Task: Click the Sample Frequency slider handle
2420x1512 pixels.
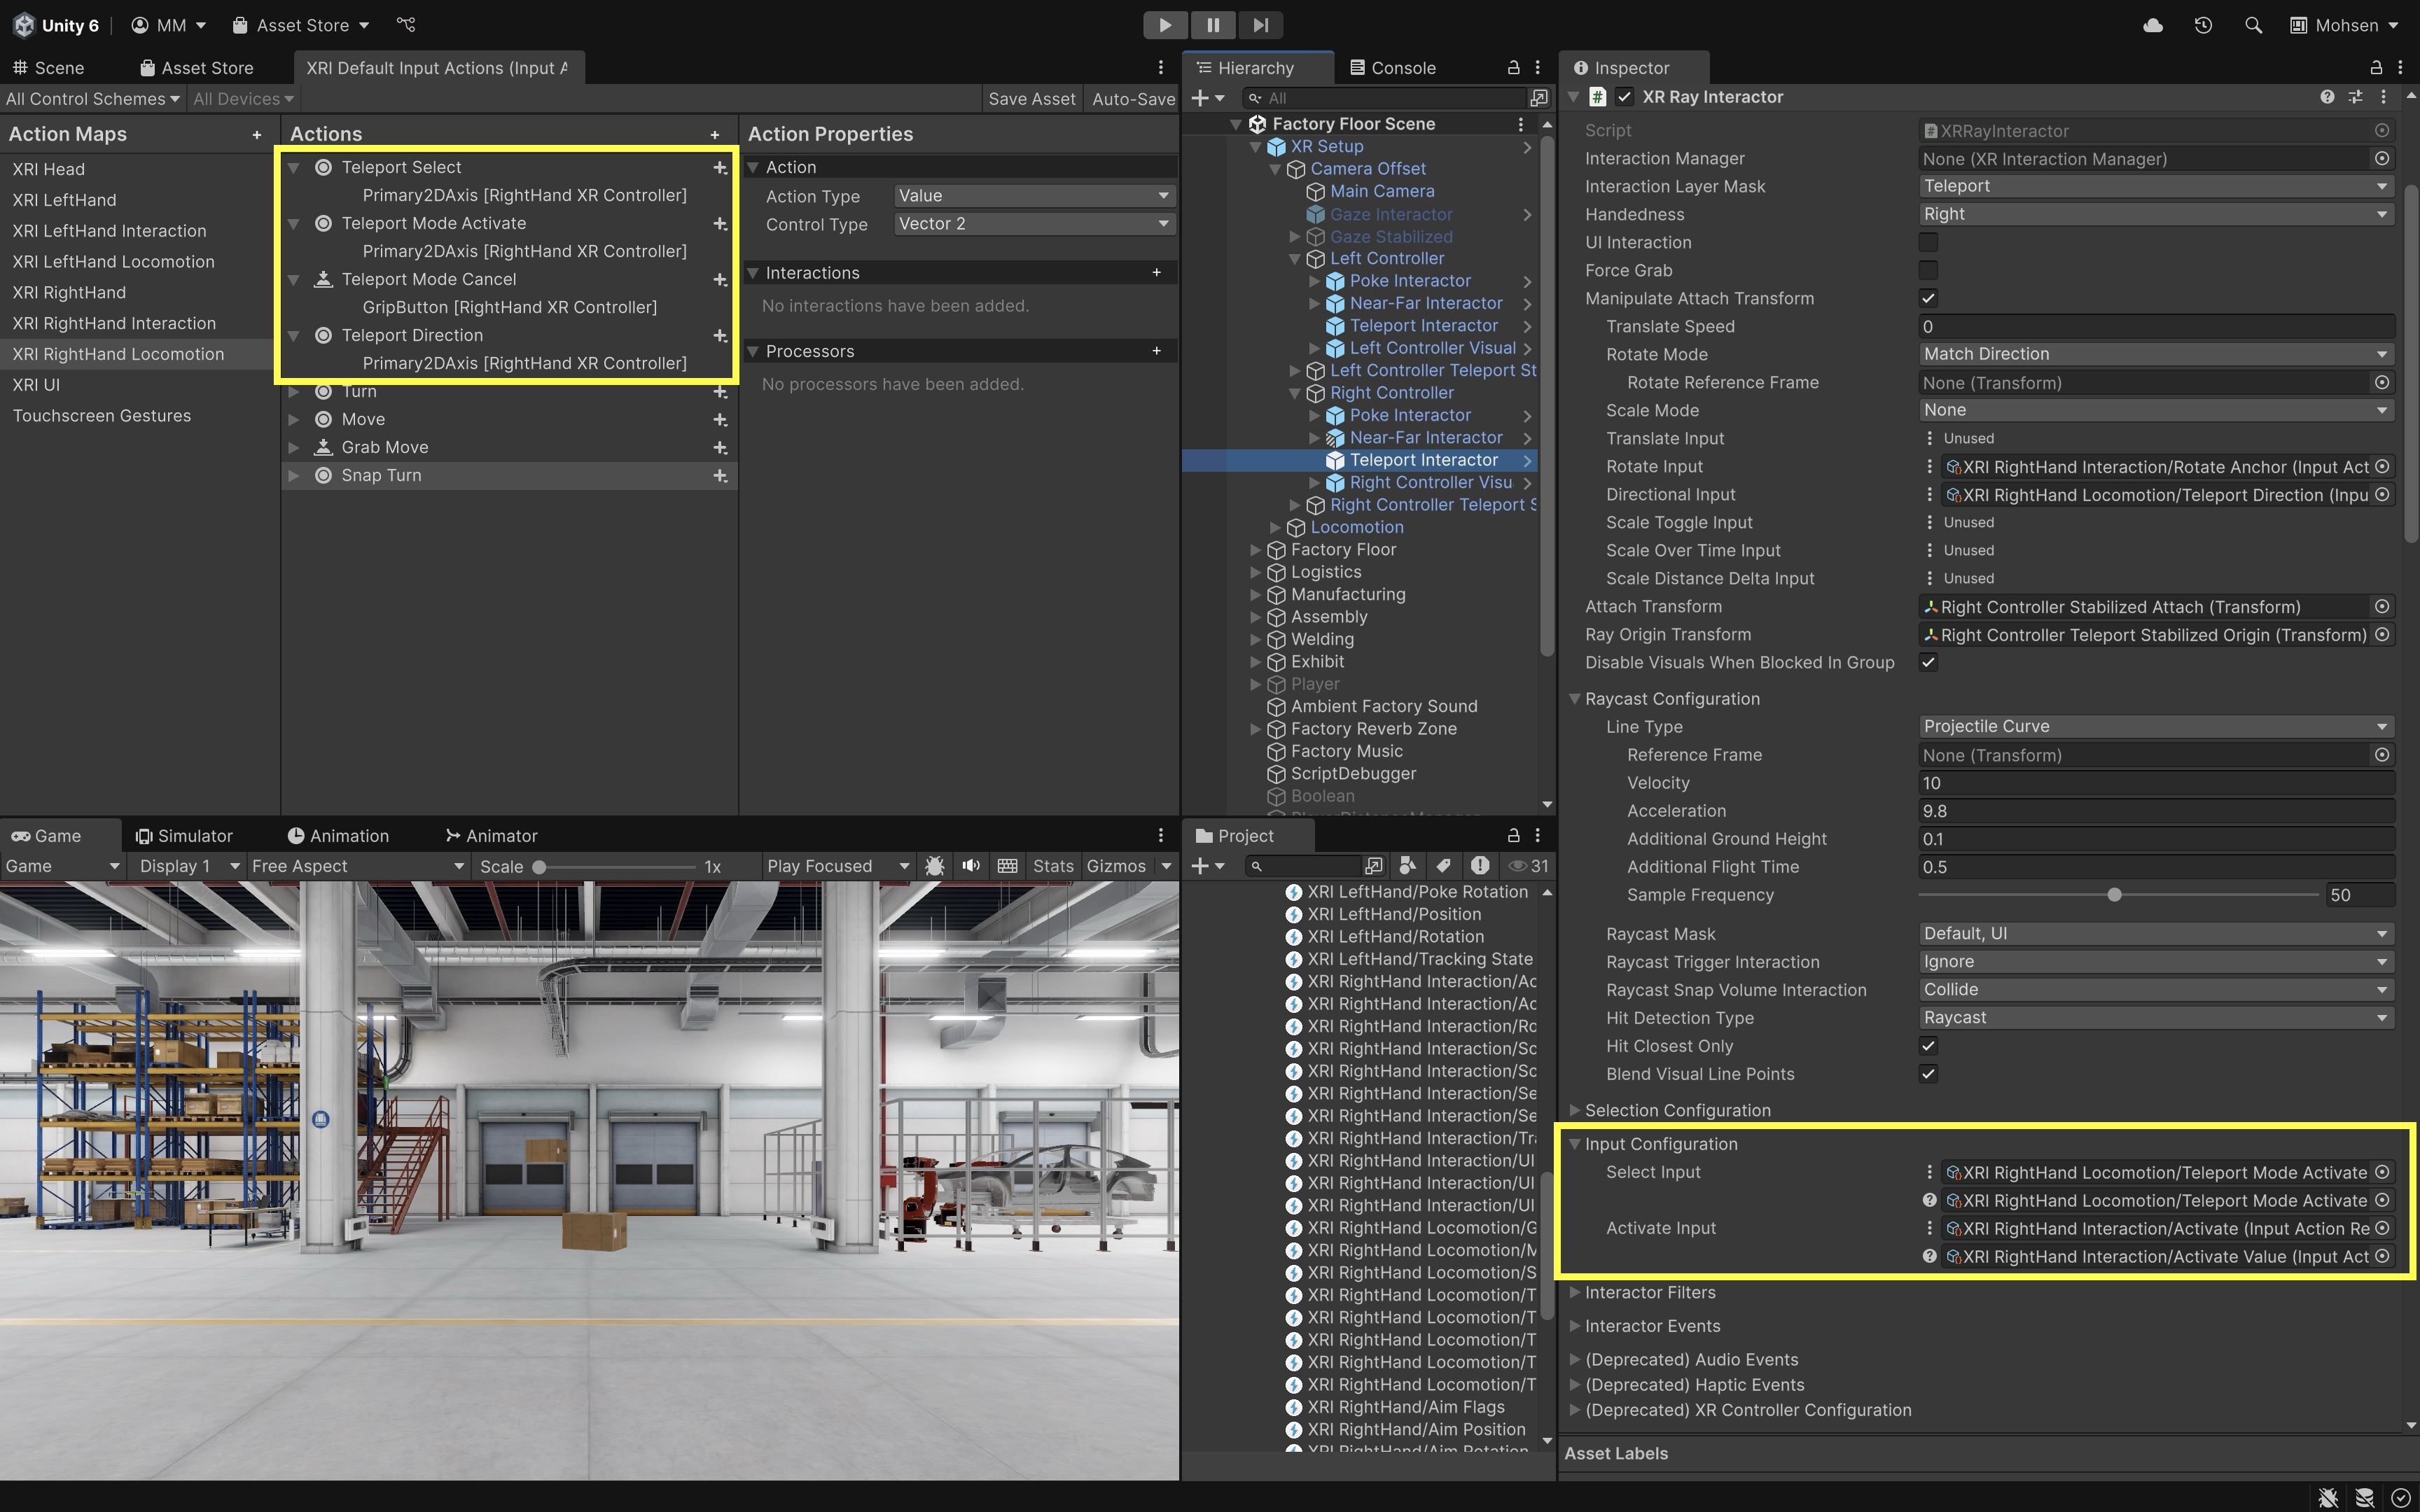Action: point(2114,895)
